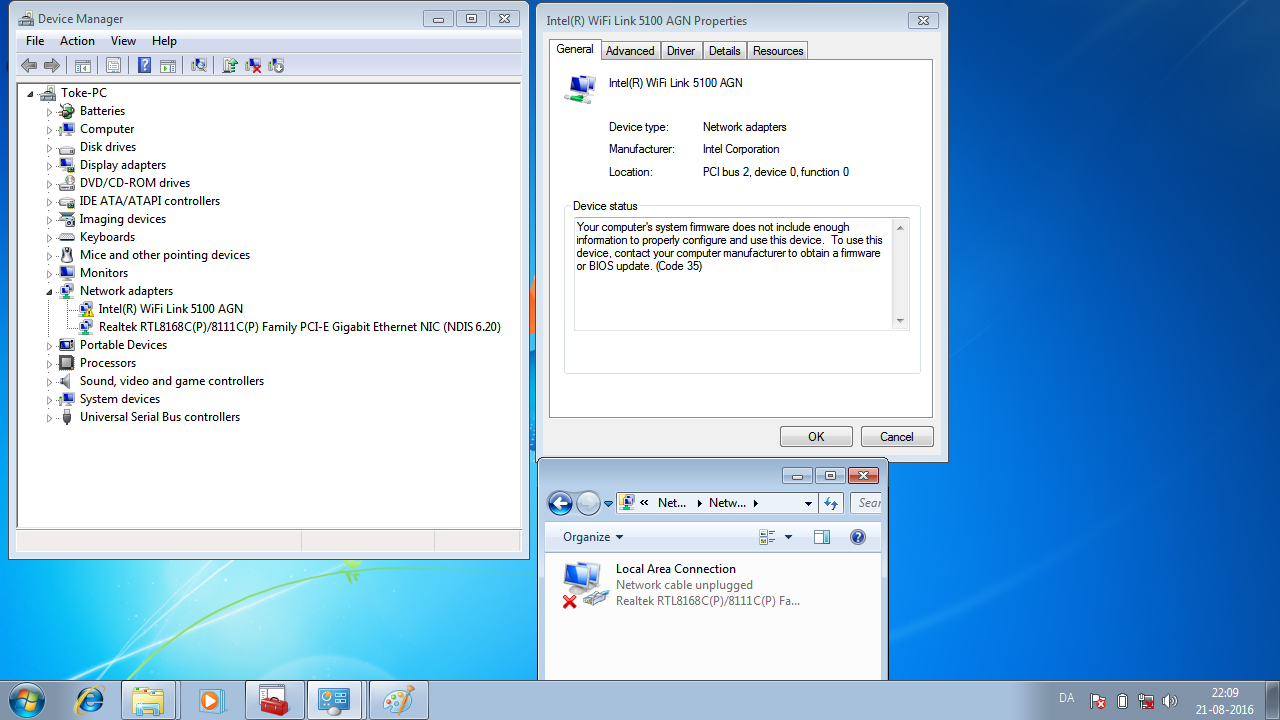Select Sound, video and game controllers

(x=172, y=381)
